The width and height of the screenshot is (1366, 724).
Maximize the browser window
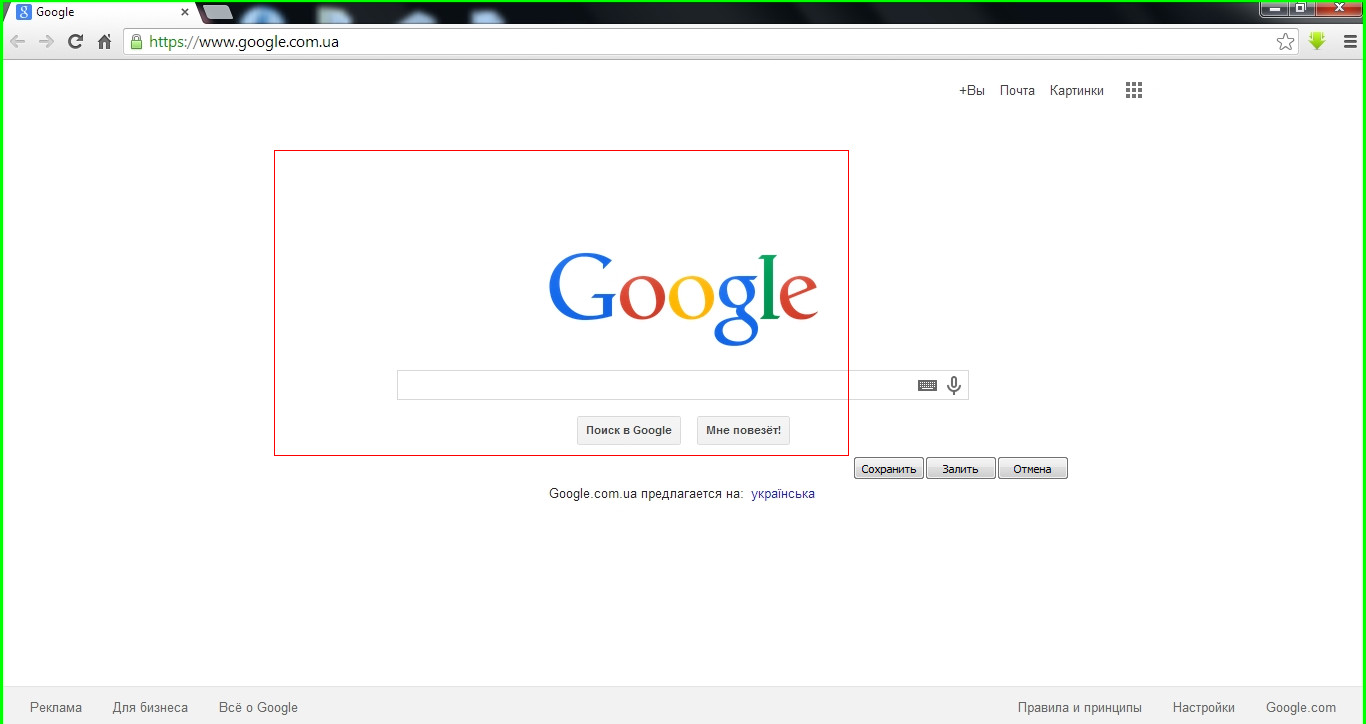click(1300, 8)
